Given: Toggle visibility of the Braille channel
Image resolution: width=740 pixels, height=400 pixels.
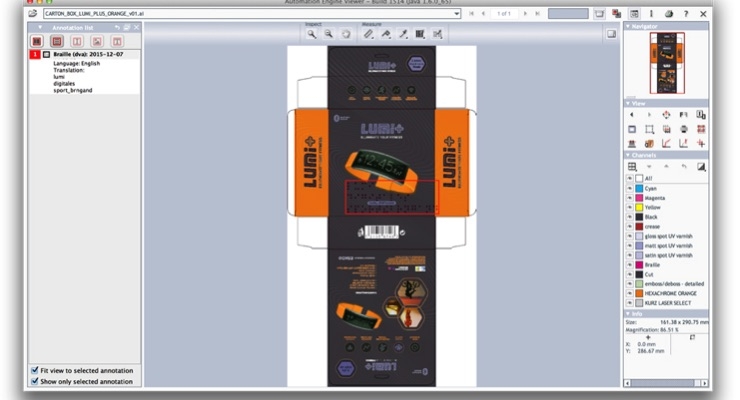Looking at the screenshot, I should coord(630,265).
